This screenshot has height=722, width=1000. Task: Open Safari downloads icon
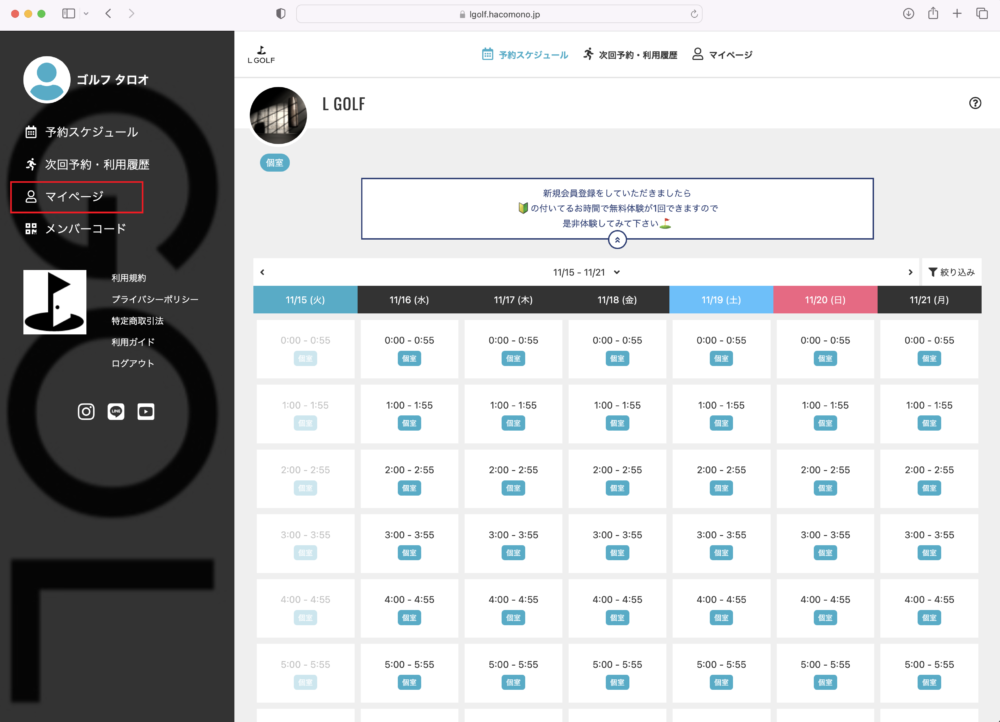(909, 13)
